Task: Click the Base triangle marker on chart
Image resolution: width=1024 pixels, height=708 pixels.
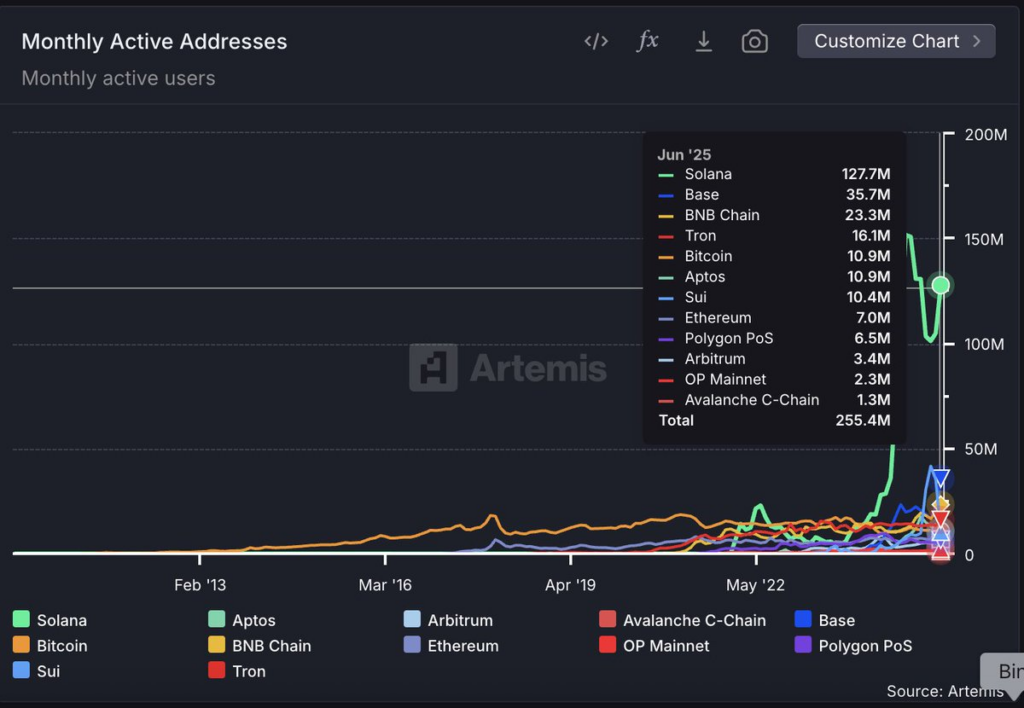Action: click(x=940, y=479)
